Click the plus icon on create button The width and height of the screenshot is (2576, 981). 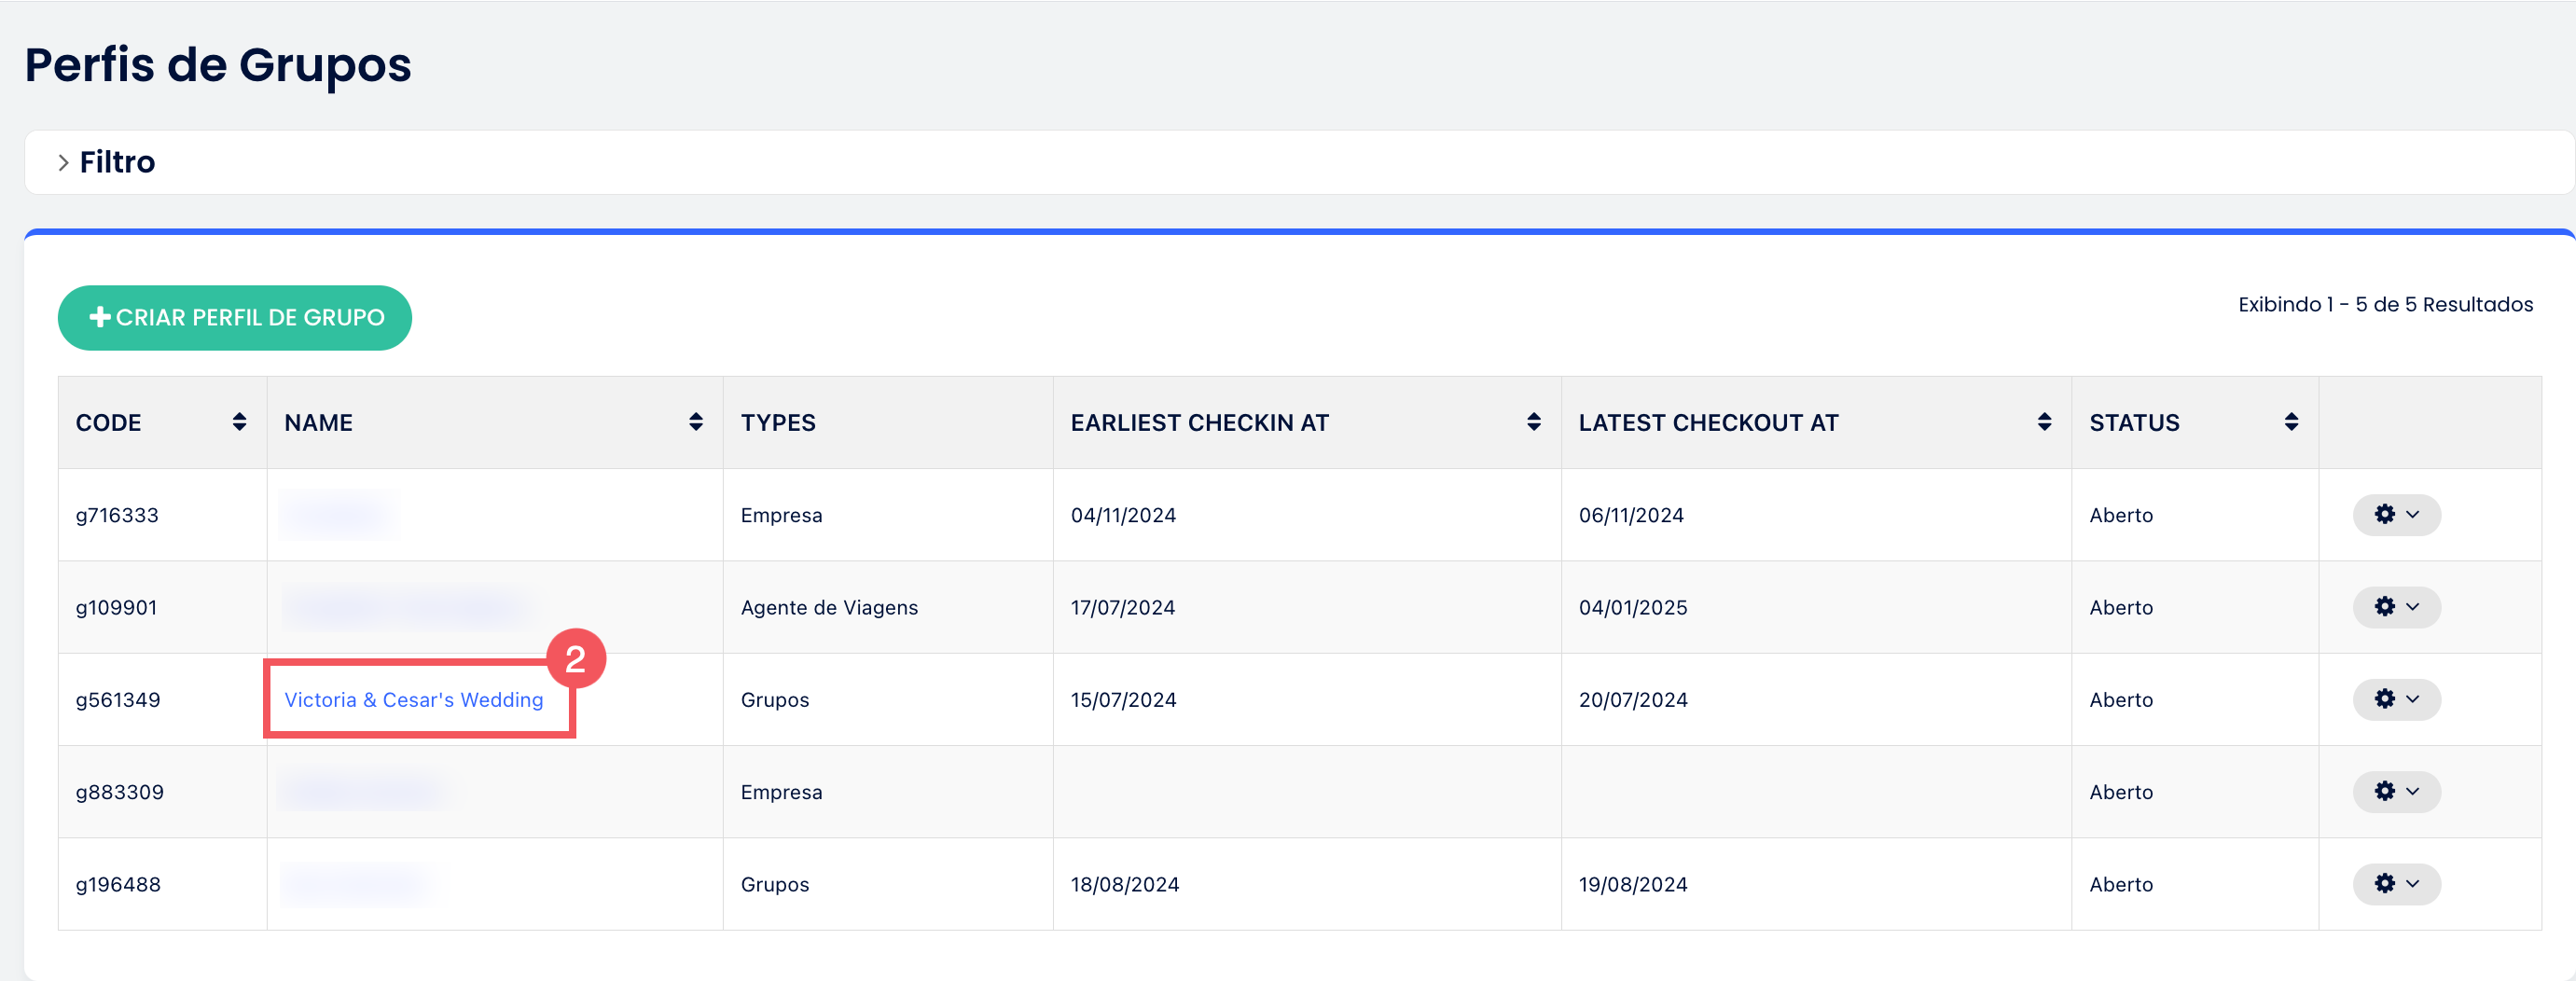click(x=100, y=317)
